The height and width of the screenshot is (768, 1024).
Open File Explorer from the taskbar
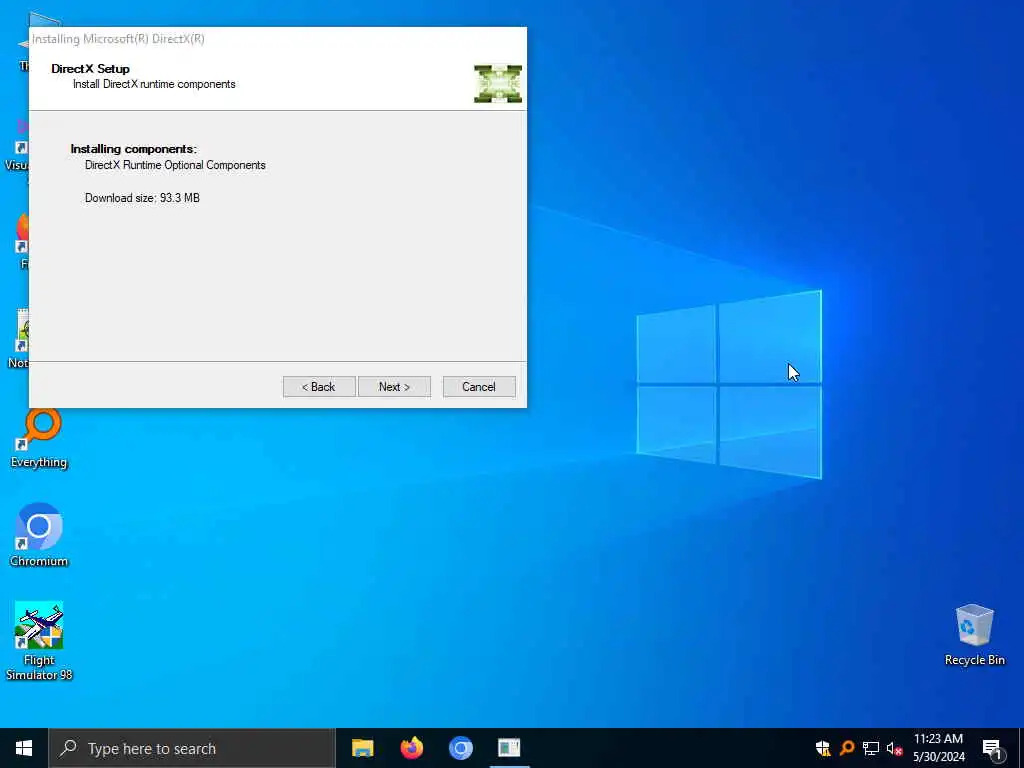coord(362,748)
